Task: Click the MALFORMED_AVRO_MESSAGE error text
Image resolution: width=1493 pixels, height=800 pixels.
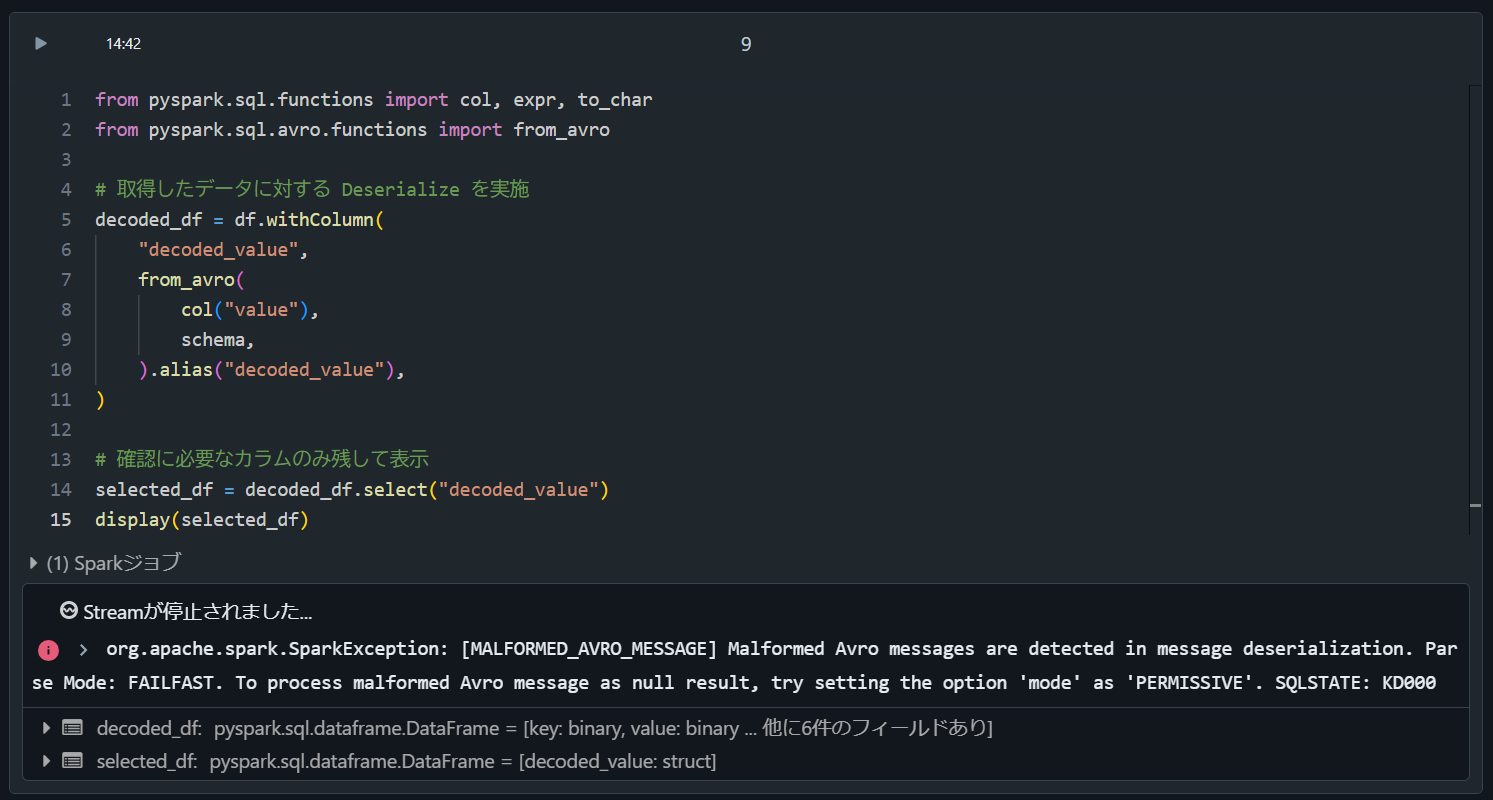Action: [x=589, y=648]
